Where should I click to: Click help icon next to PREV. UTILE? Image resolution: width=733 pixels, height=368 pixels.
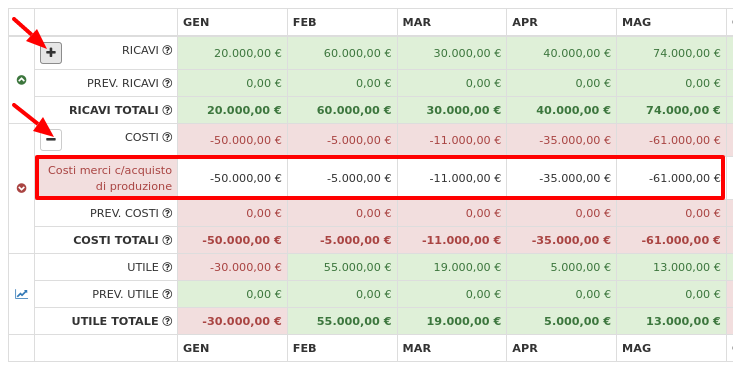tap(167, 294)
